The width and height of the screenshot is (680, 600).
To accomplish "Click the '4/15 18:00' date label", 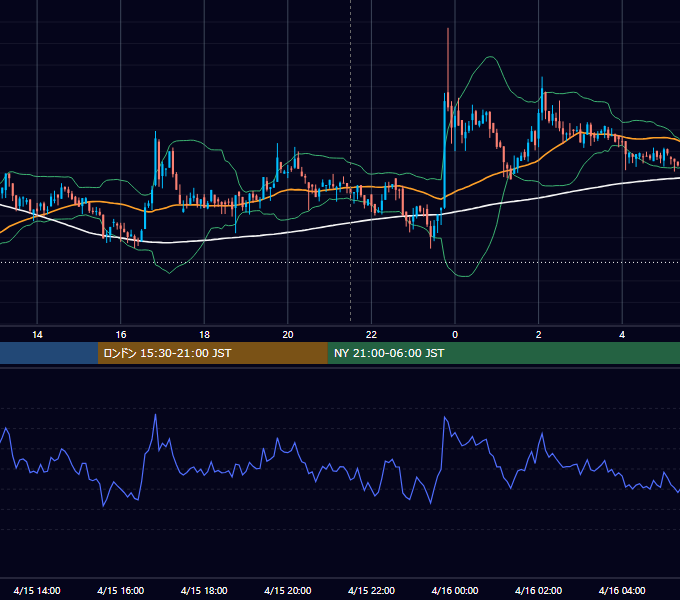I will [204, 590].
